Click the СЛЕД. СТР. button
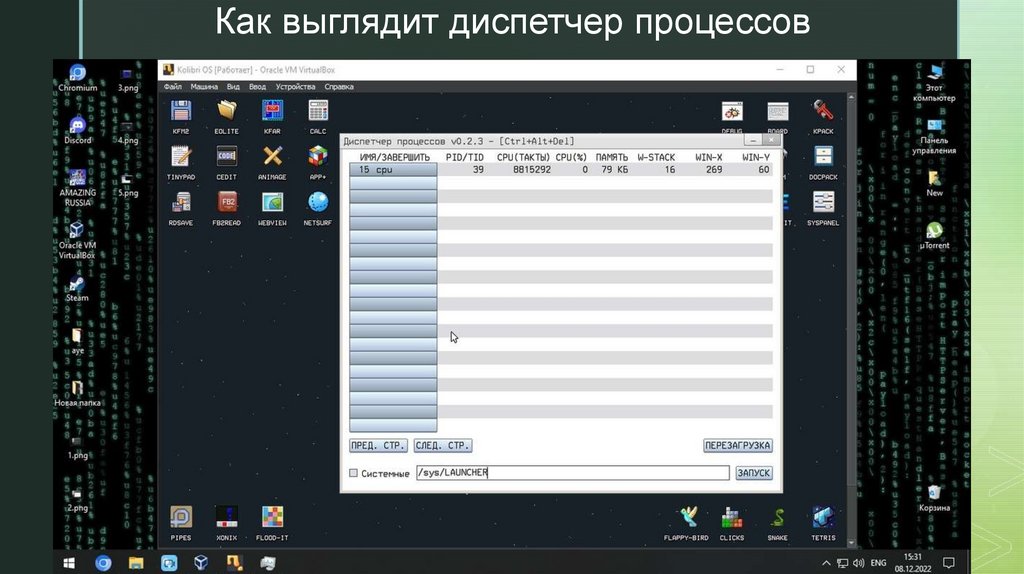The width and height of the screenshot is (1024, 574). click(443, 445)
